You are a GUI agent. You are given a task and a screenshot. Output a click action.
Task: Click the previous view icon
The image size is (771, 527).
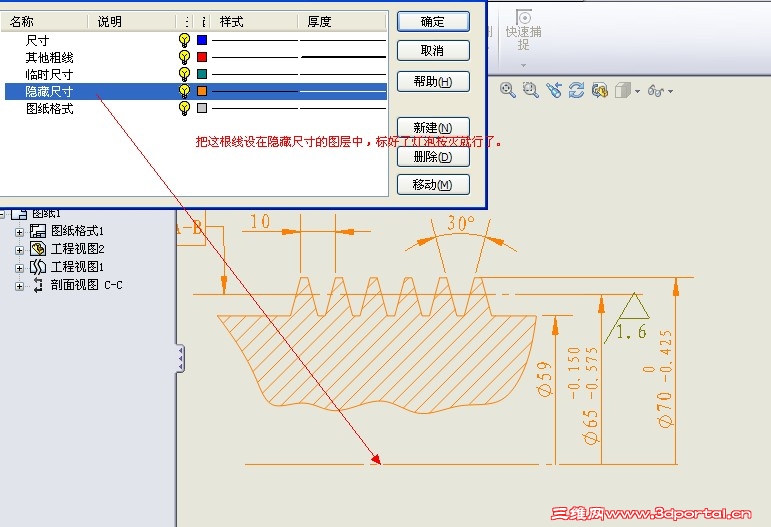[554, 90]
